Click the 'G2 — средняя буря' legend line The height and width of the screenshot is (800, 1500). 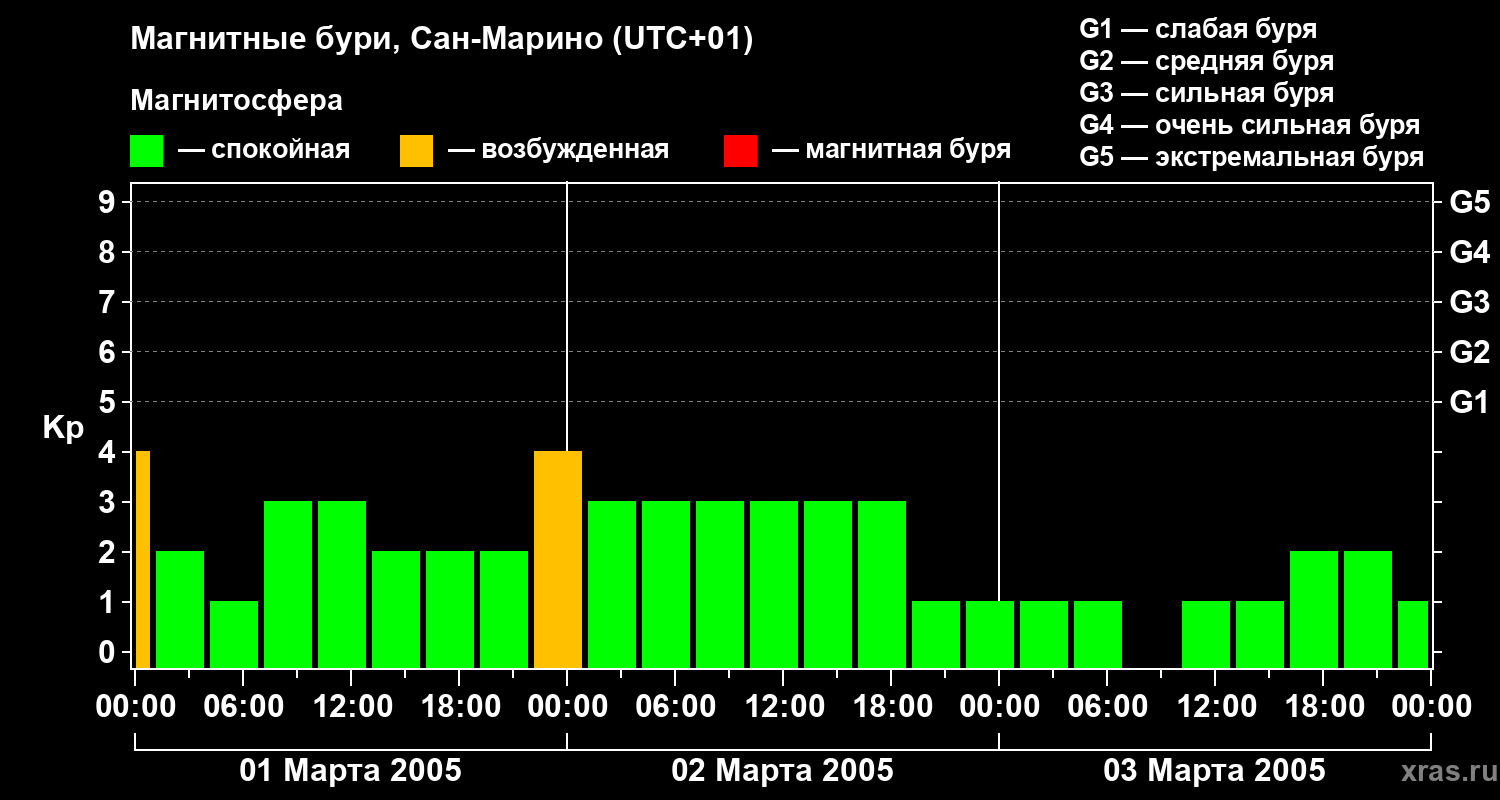point(1206,60)
